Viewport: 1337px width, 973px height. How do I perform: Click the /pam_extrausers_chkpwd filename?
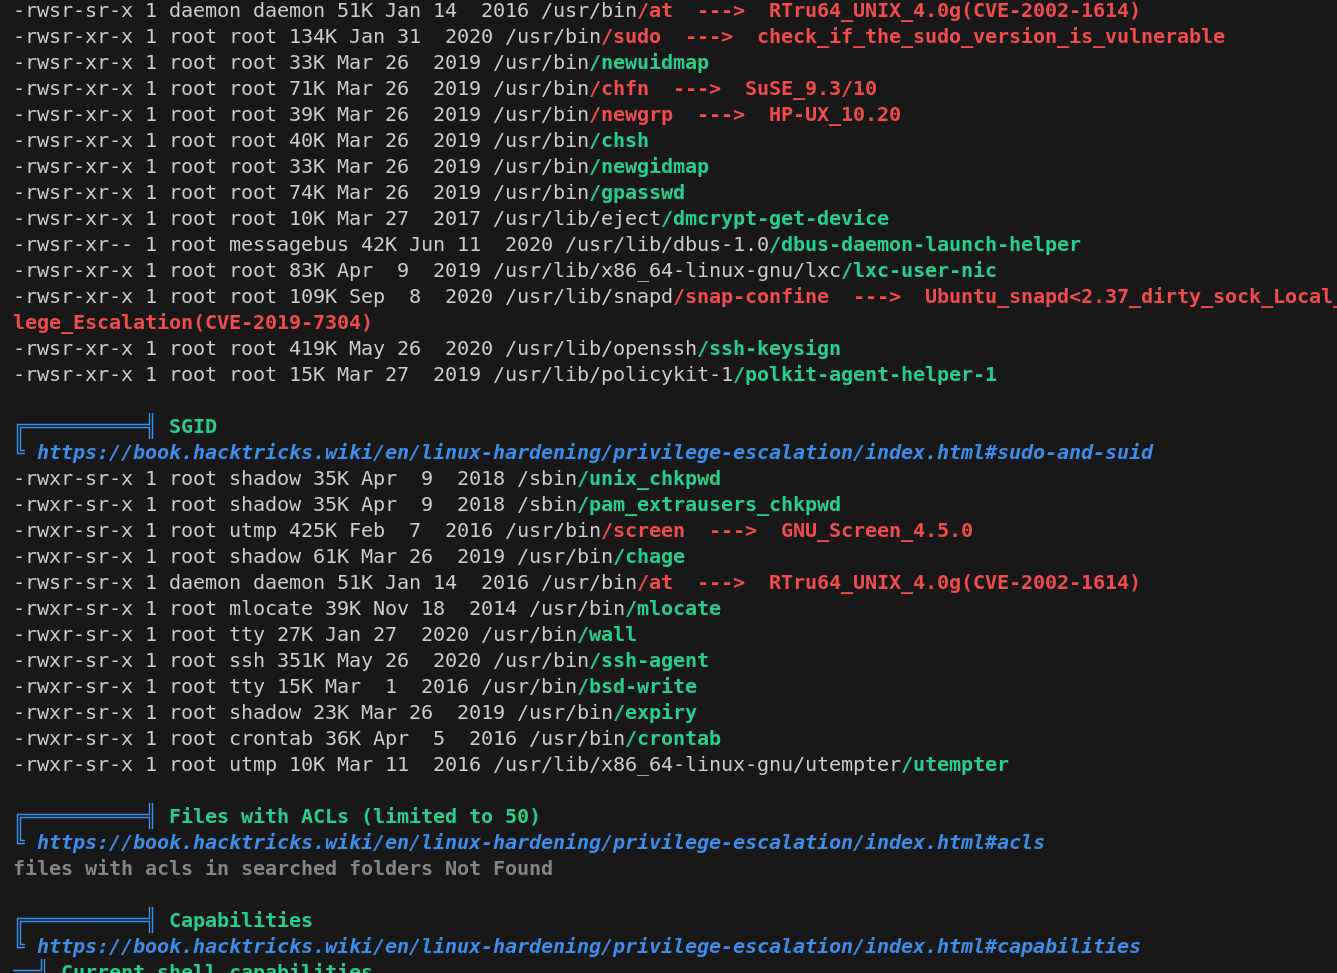(x=709, y=504)
